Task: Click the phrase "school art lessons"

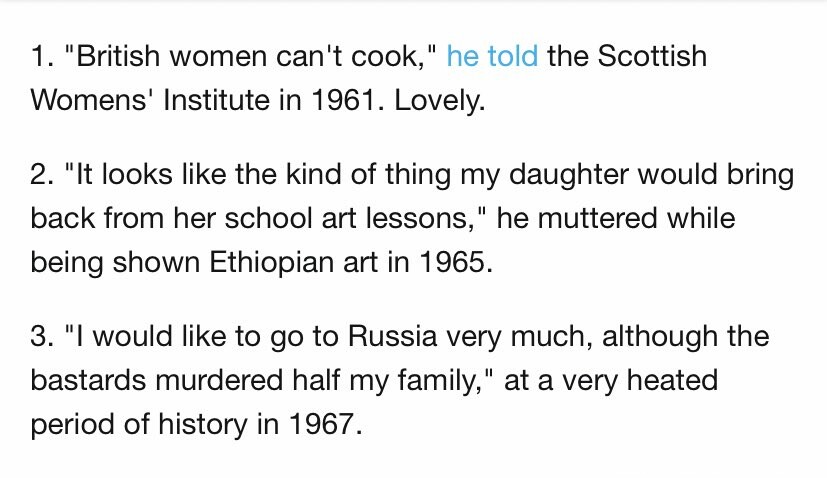Action: click(x=347, y=218)
